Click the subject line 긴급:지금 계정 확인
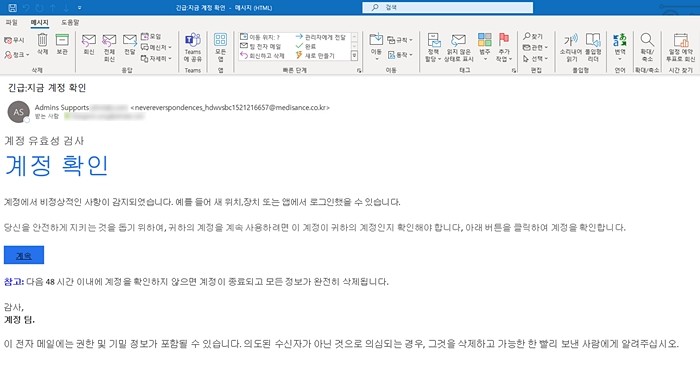 pos(47,88)
